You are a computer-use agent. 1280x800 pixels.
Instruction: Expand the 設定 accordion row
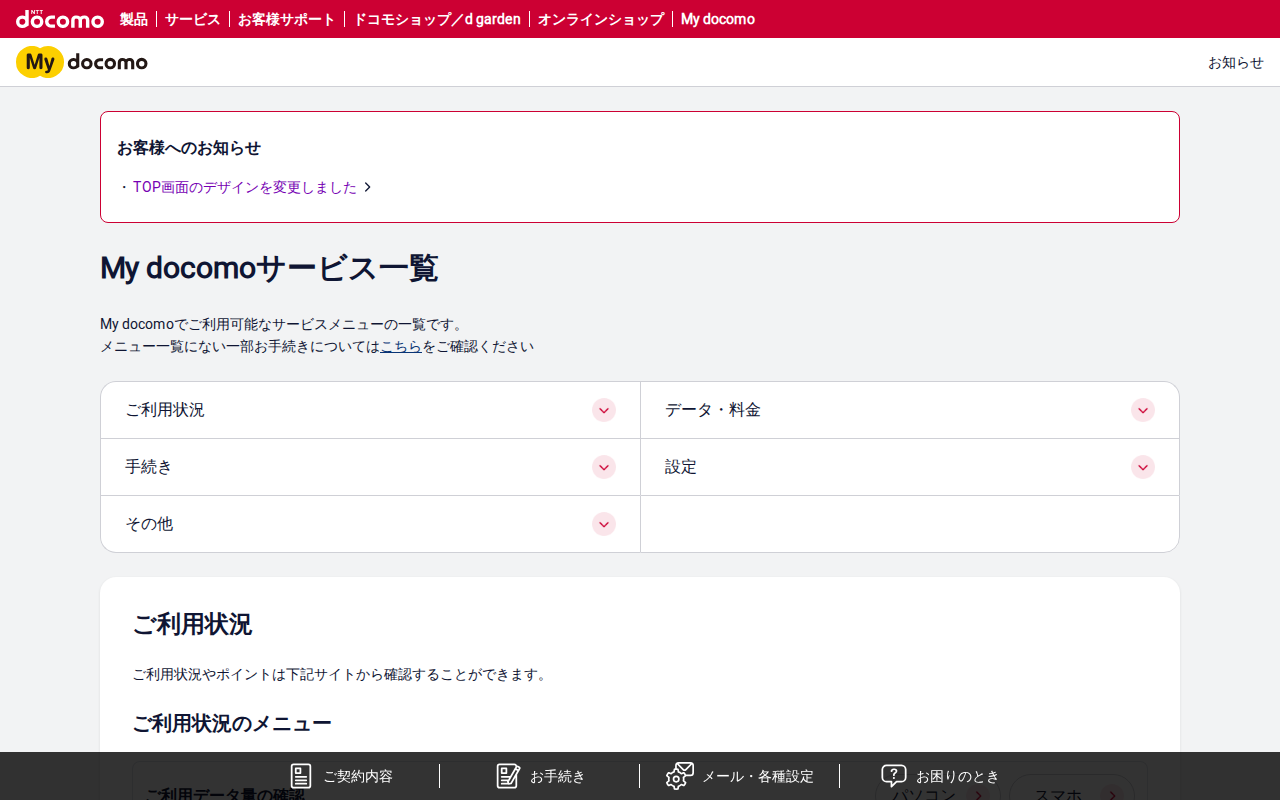click(910, 467)
